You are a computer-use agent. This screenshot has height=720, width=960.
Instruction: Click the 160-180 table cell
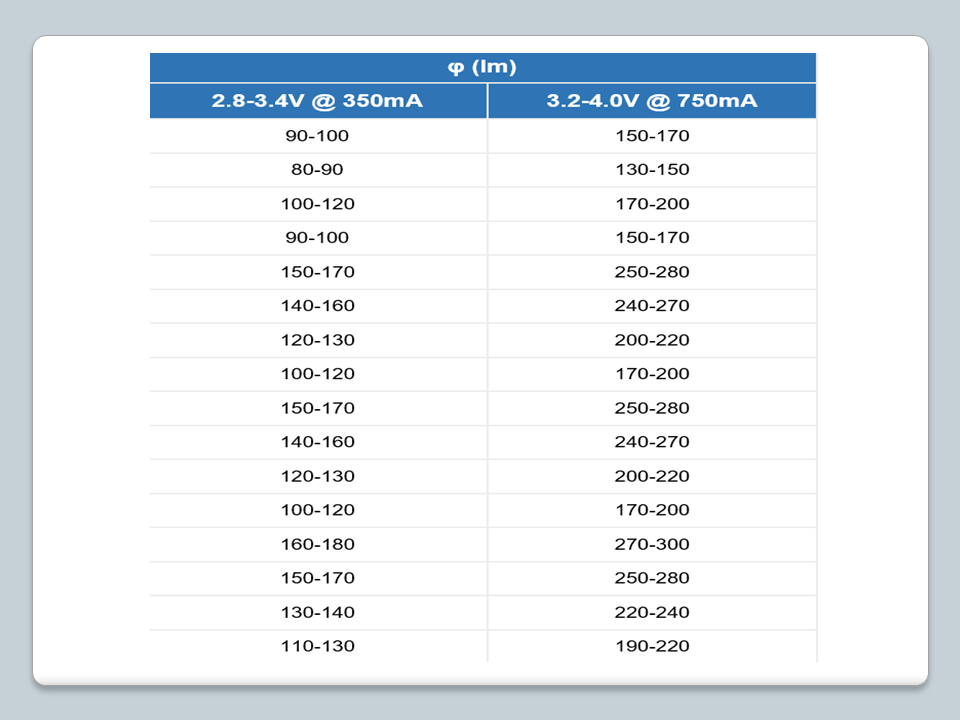[x=318, y=544]
